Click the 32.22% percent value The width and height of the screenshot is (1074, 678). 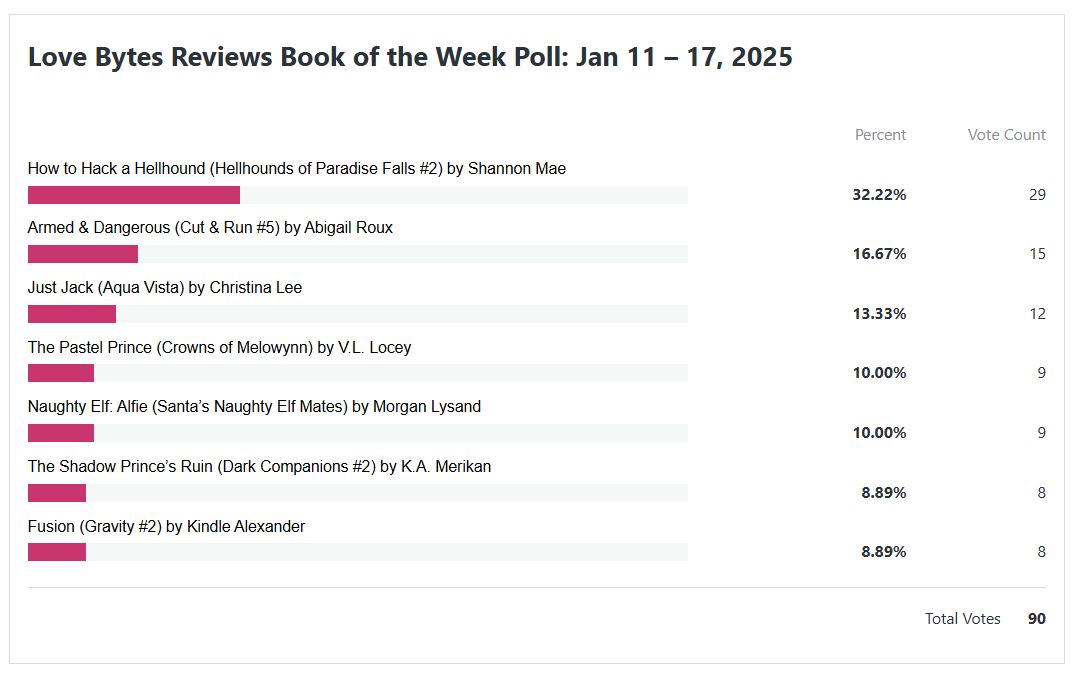pos(879,195)
